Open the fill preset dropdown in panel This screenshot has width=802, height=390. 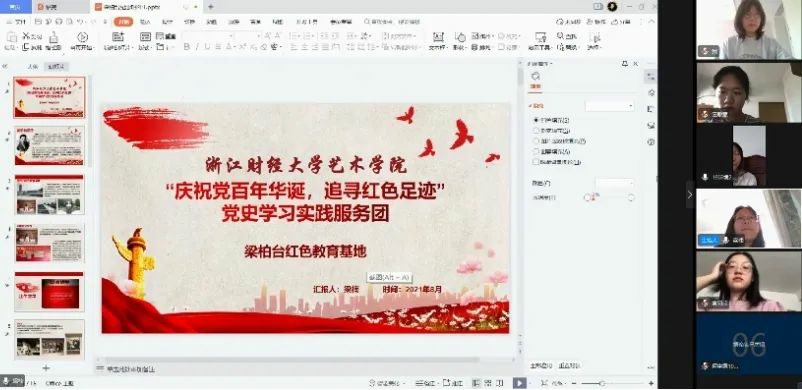tap(610, 106)
